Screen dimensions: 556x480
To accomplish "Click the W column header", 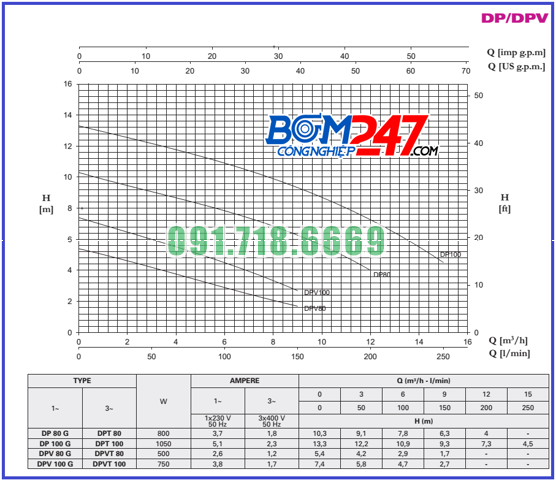I will click(163, 401).
